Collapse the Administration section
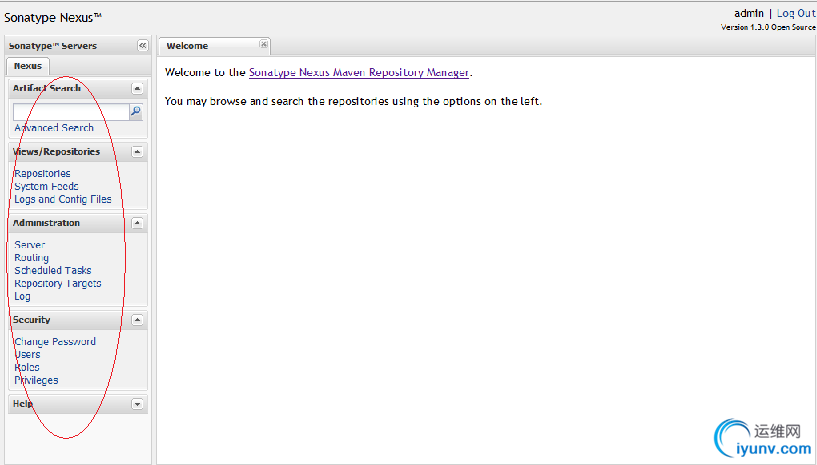The height and width of the screenshot is (465, 817). pyautogui.click(x=137, y=223)
